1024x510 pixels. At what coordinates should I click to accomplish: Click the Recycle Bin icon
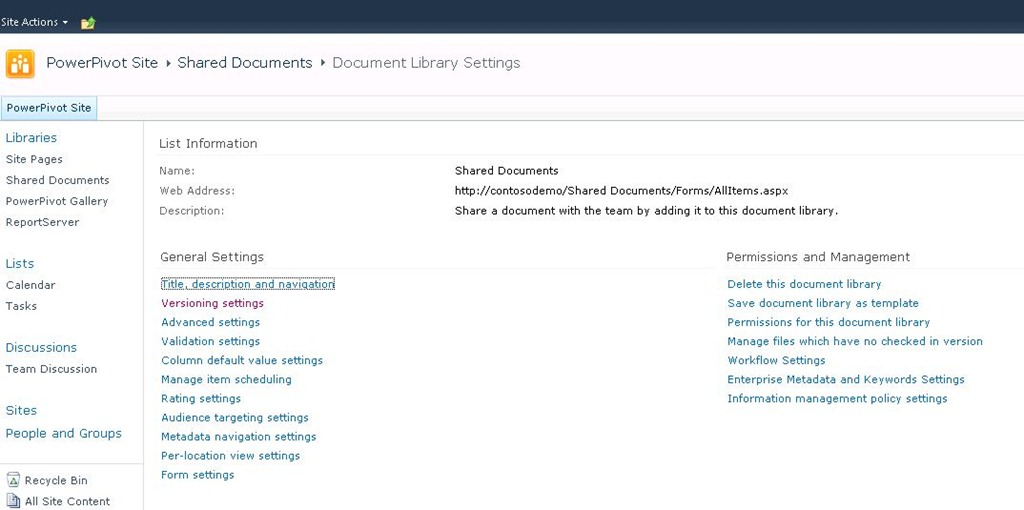click(x=13, y=480)
